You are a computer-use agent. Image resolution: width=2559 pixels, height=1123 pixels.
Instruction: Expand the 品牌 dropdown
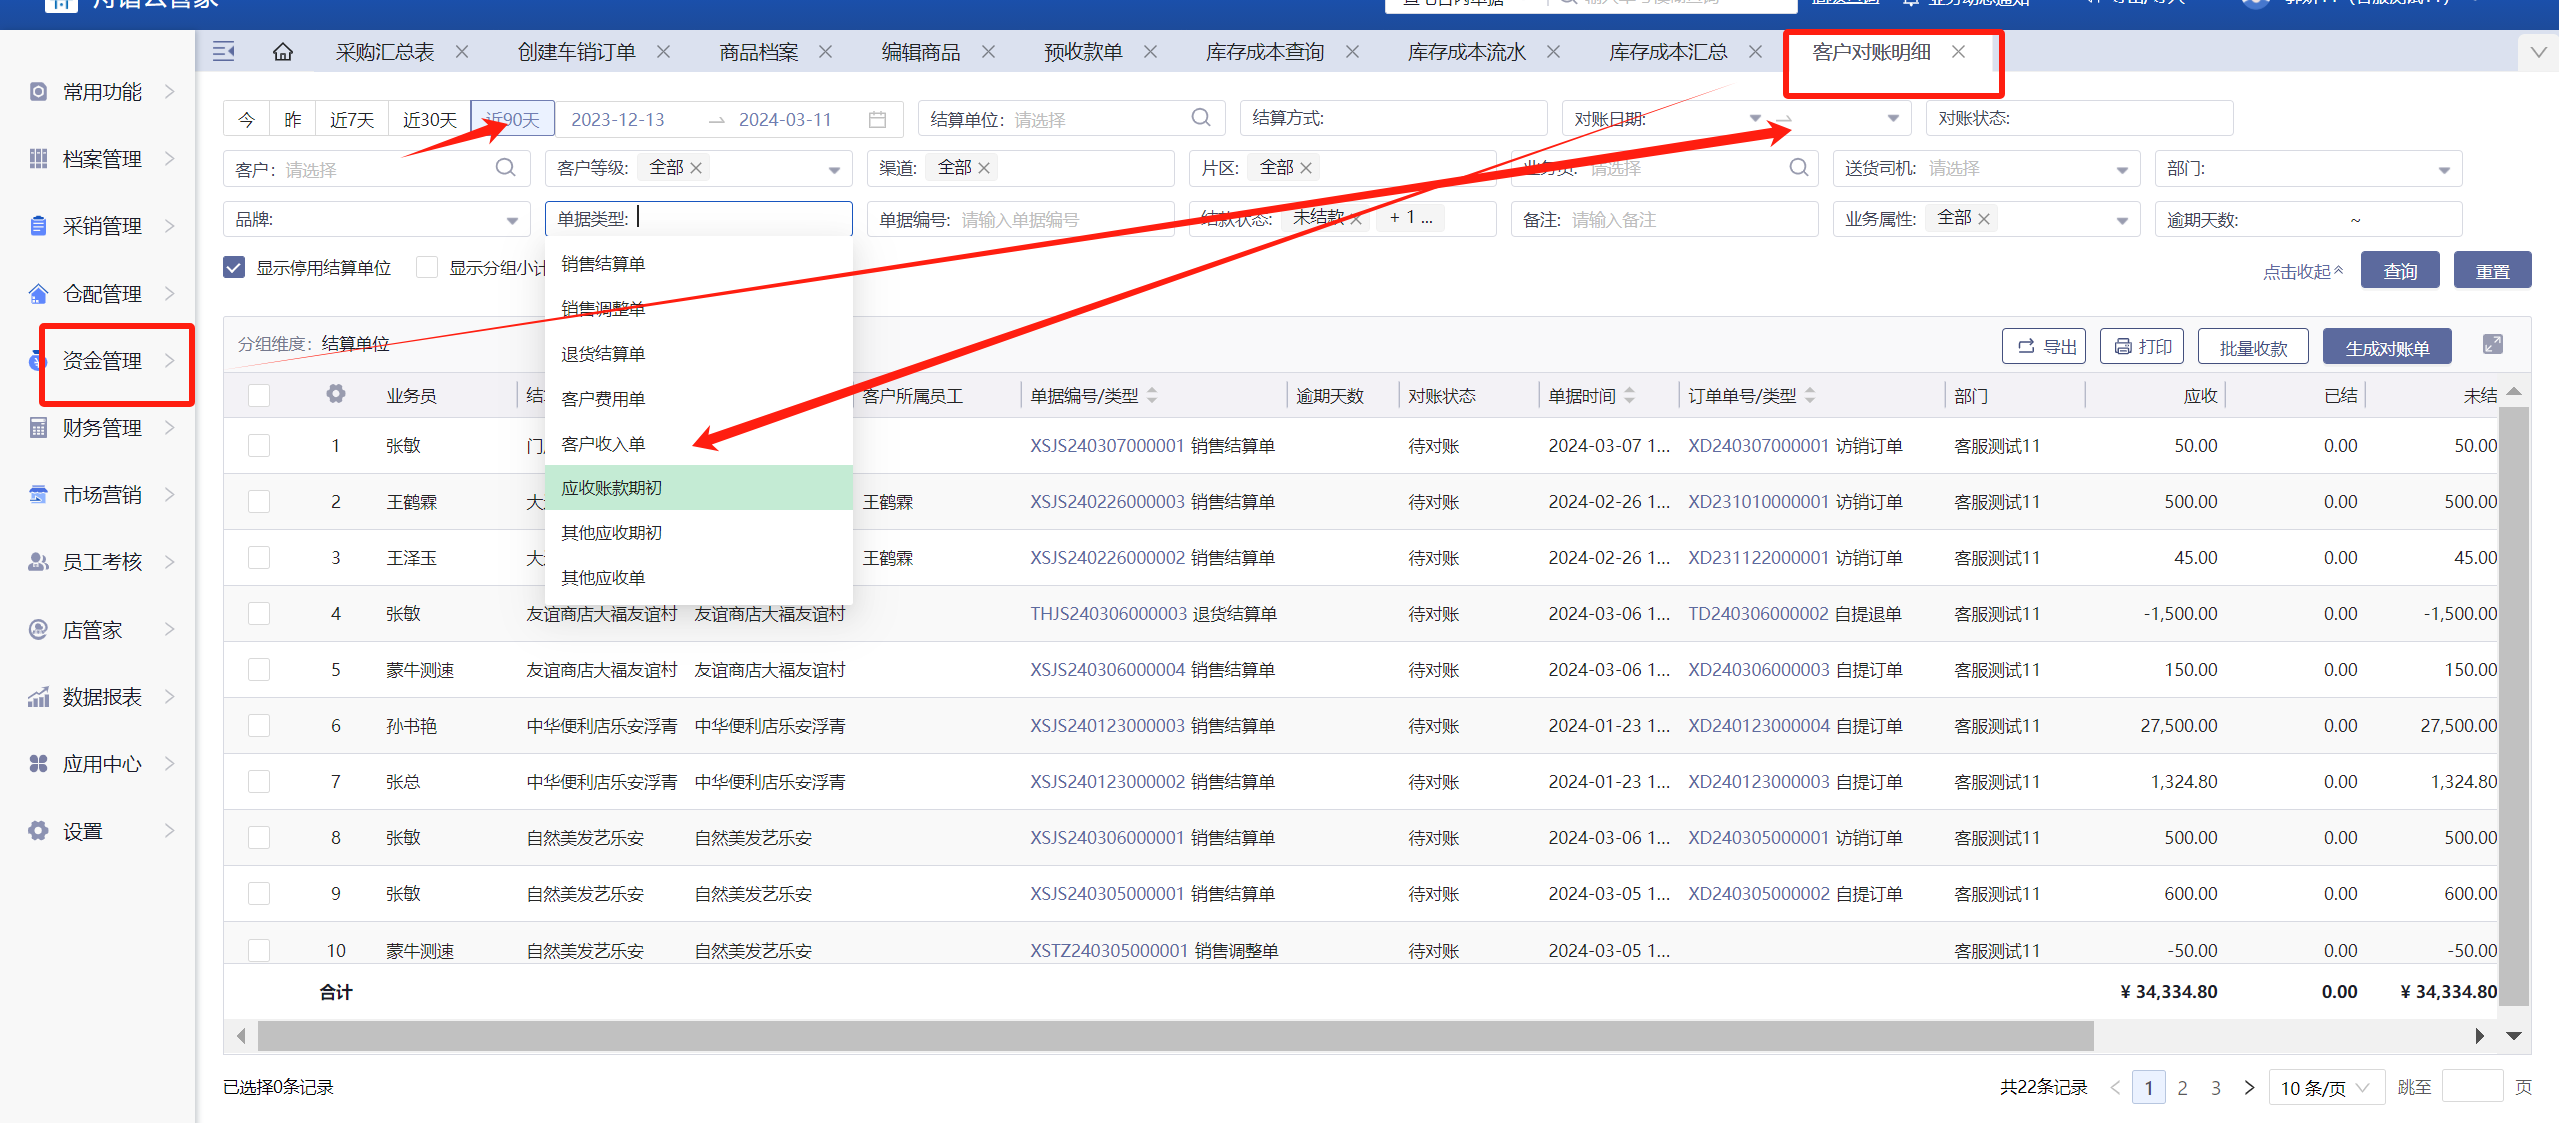click(512, 220)
